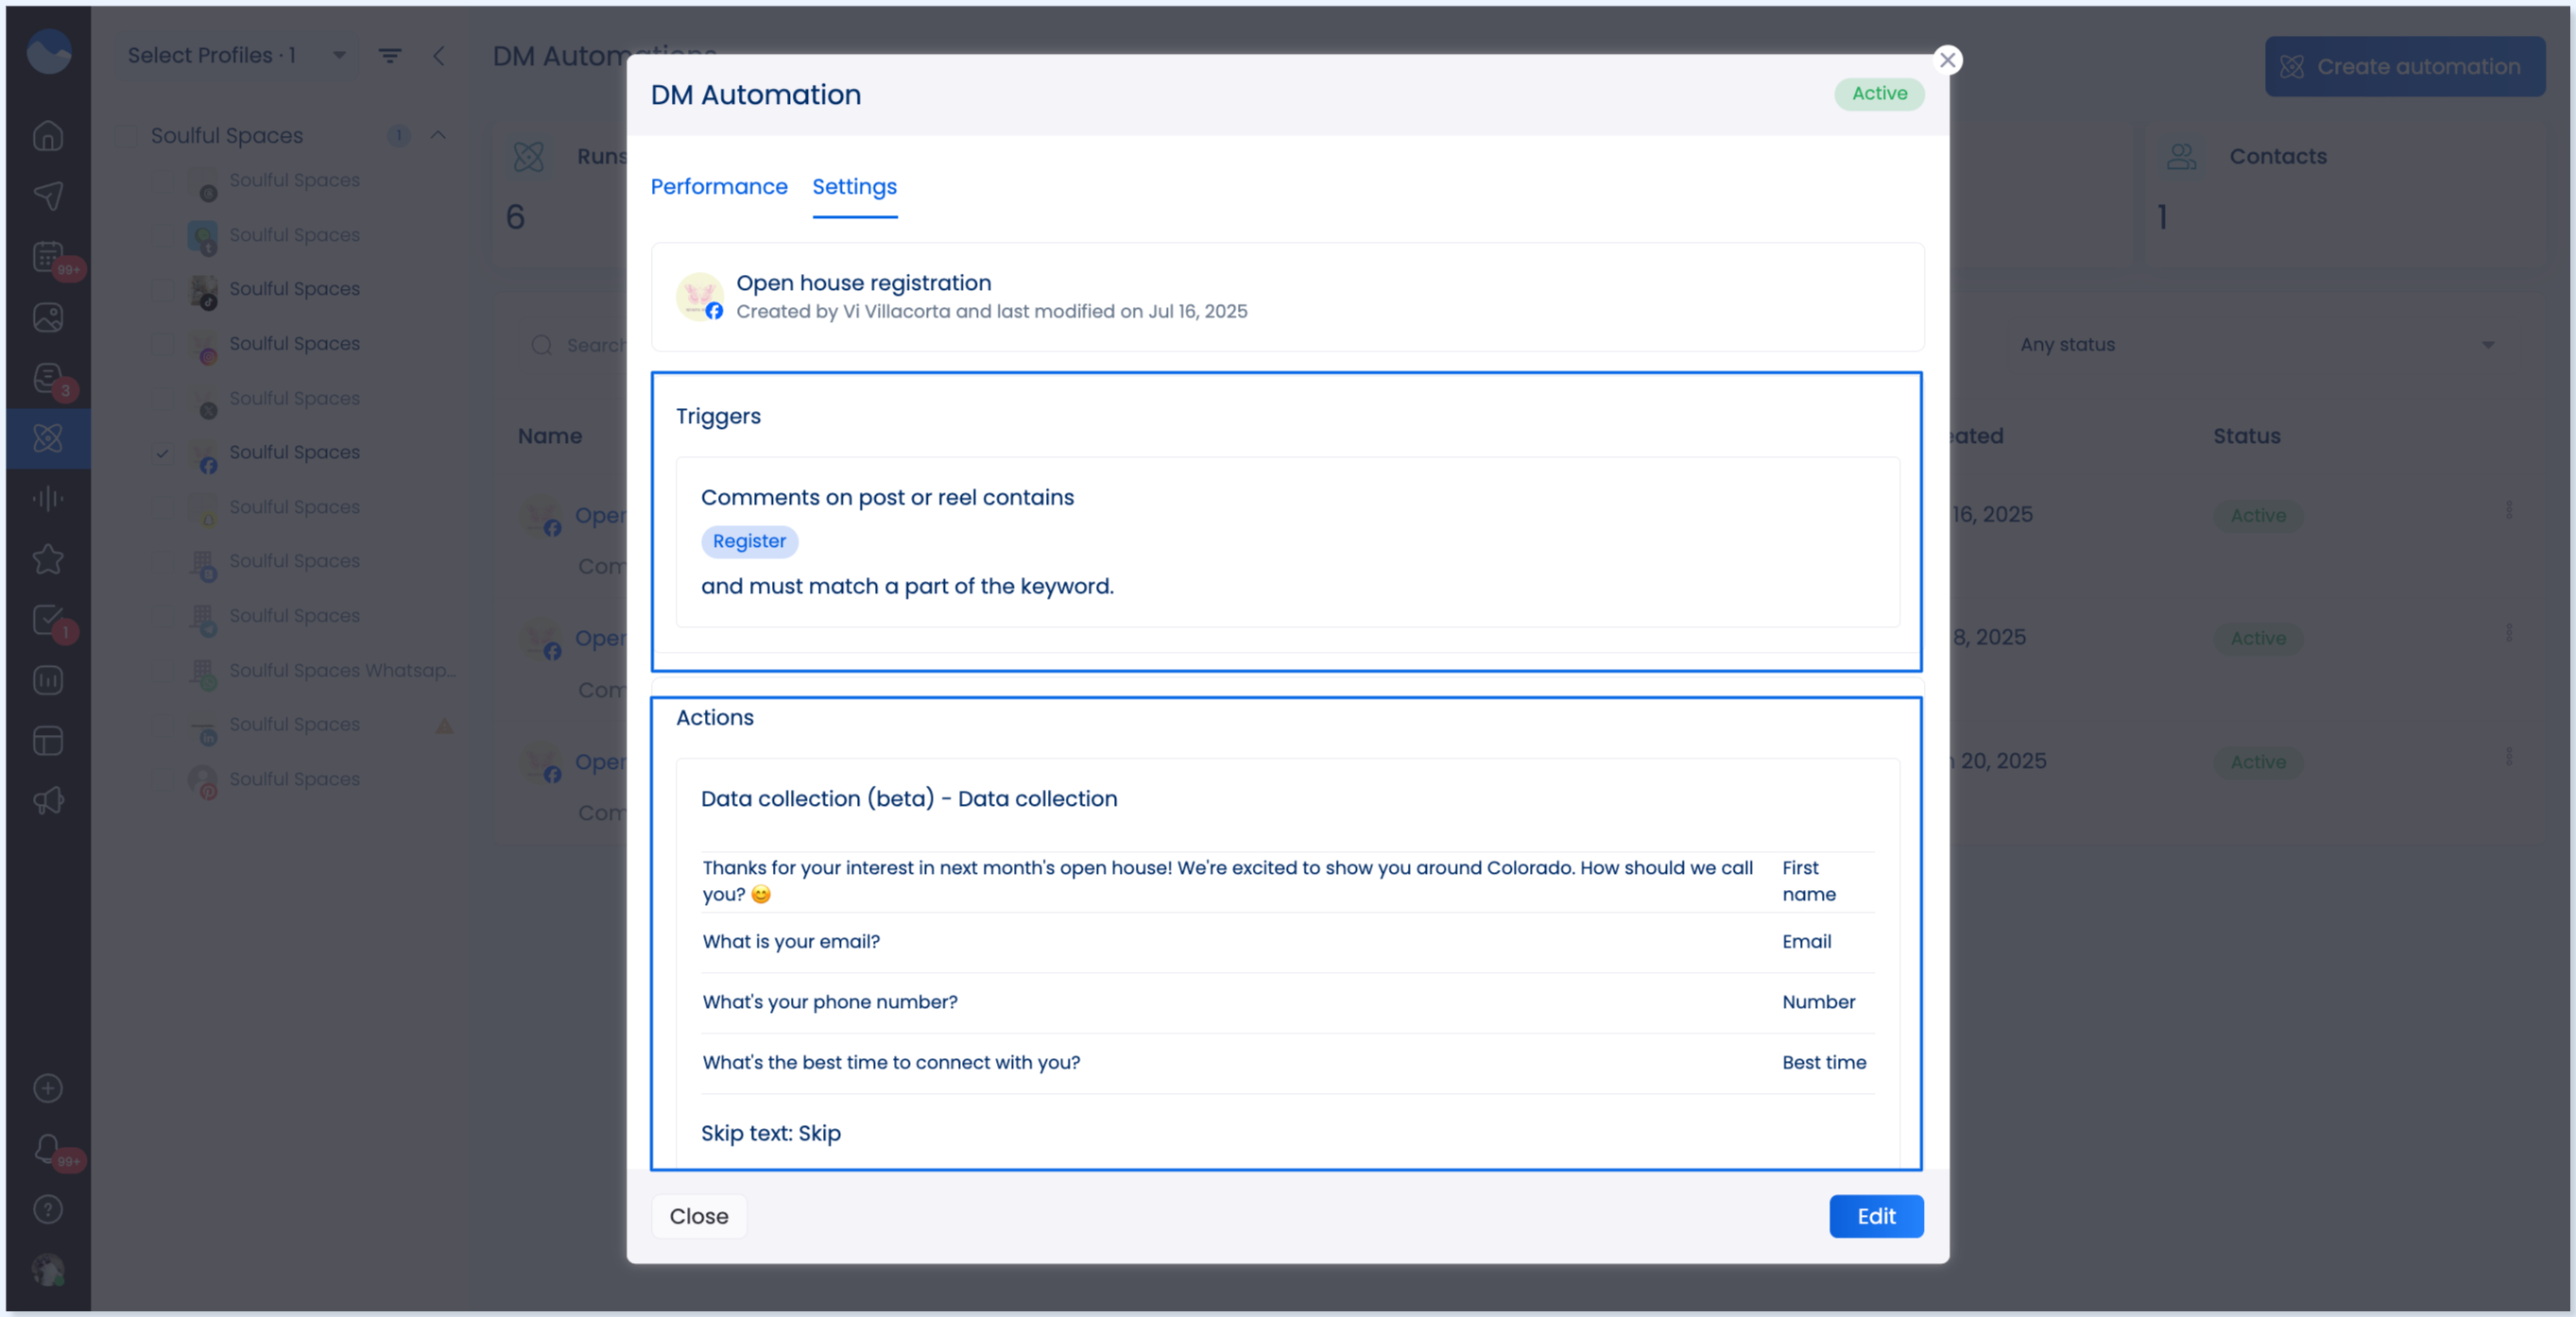Open the more options menu for third automation row
Screen dimensions: 2576x1317
coord(2508,757)
